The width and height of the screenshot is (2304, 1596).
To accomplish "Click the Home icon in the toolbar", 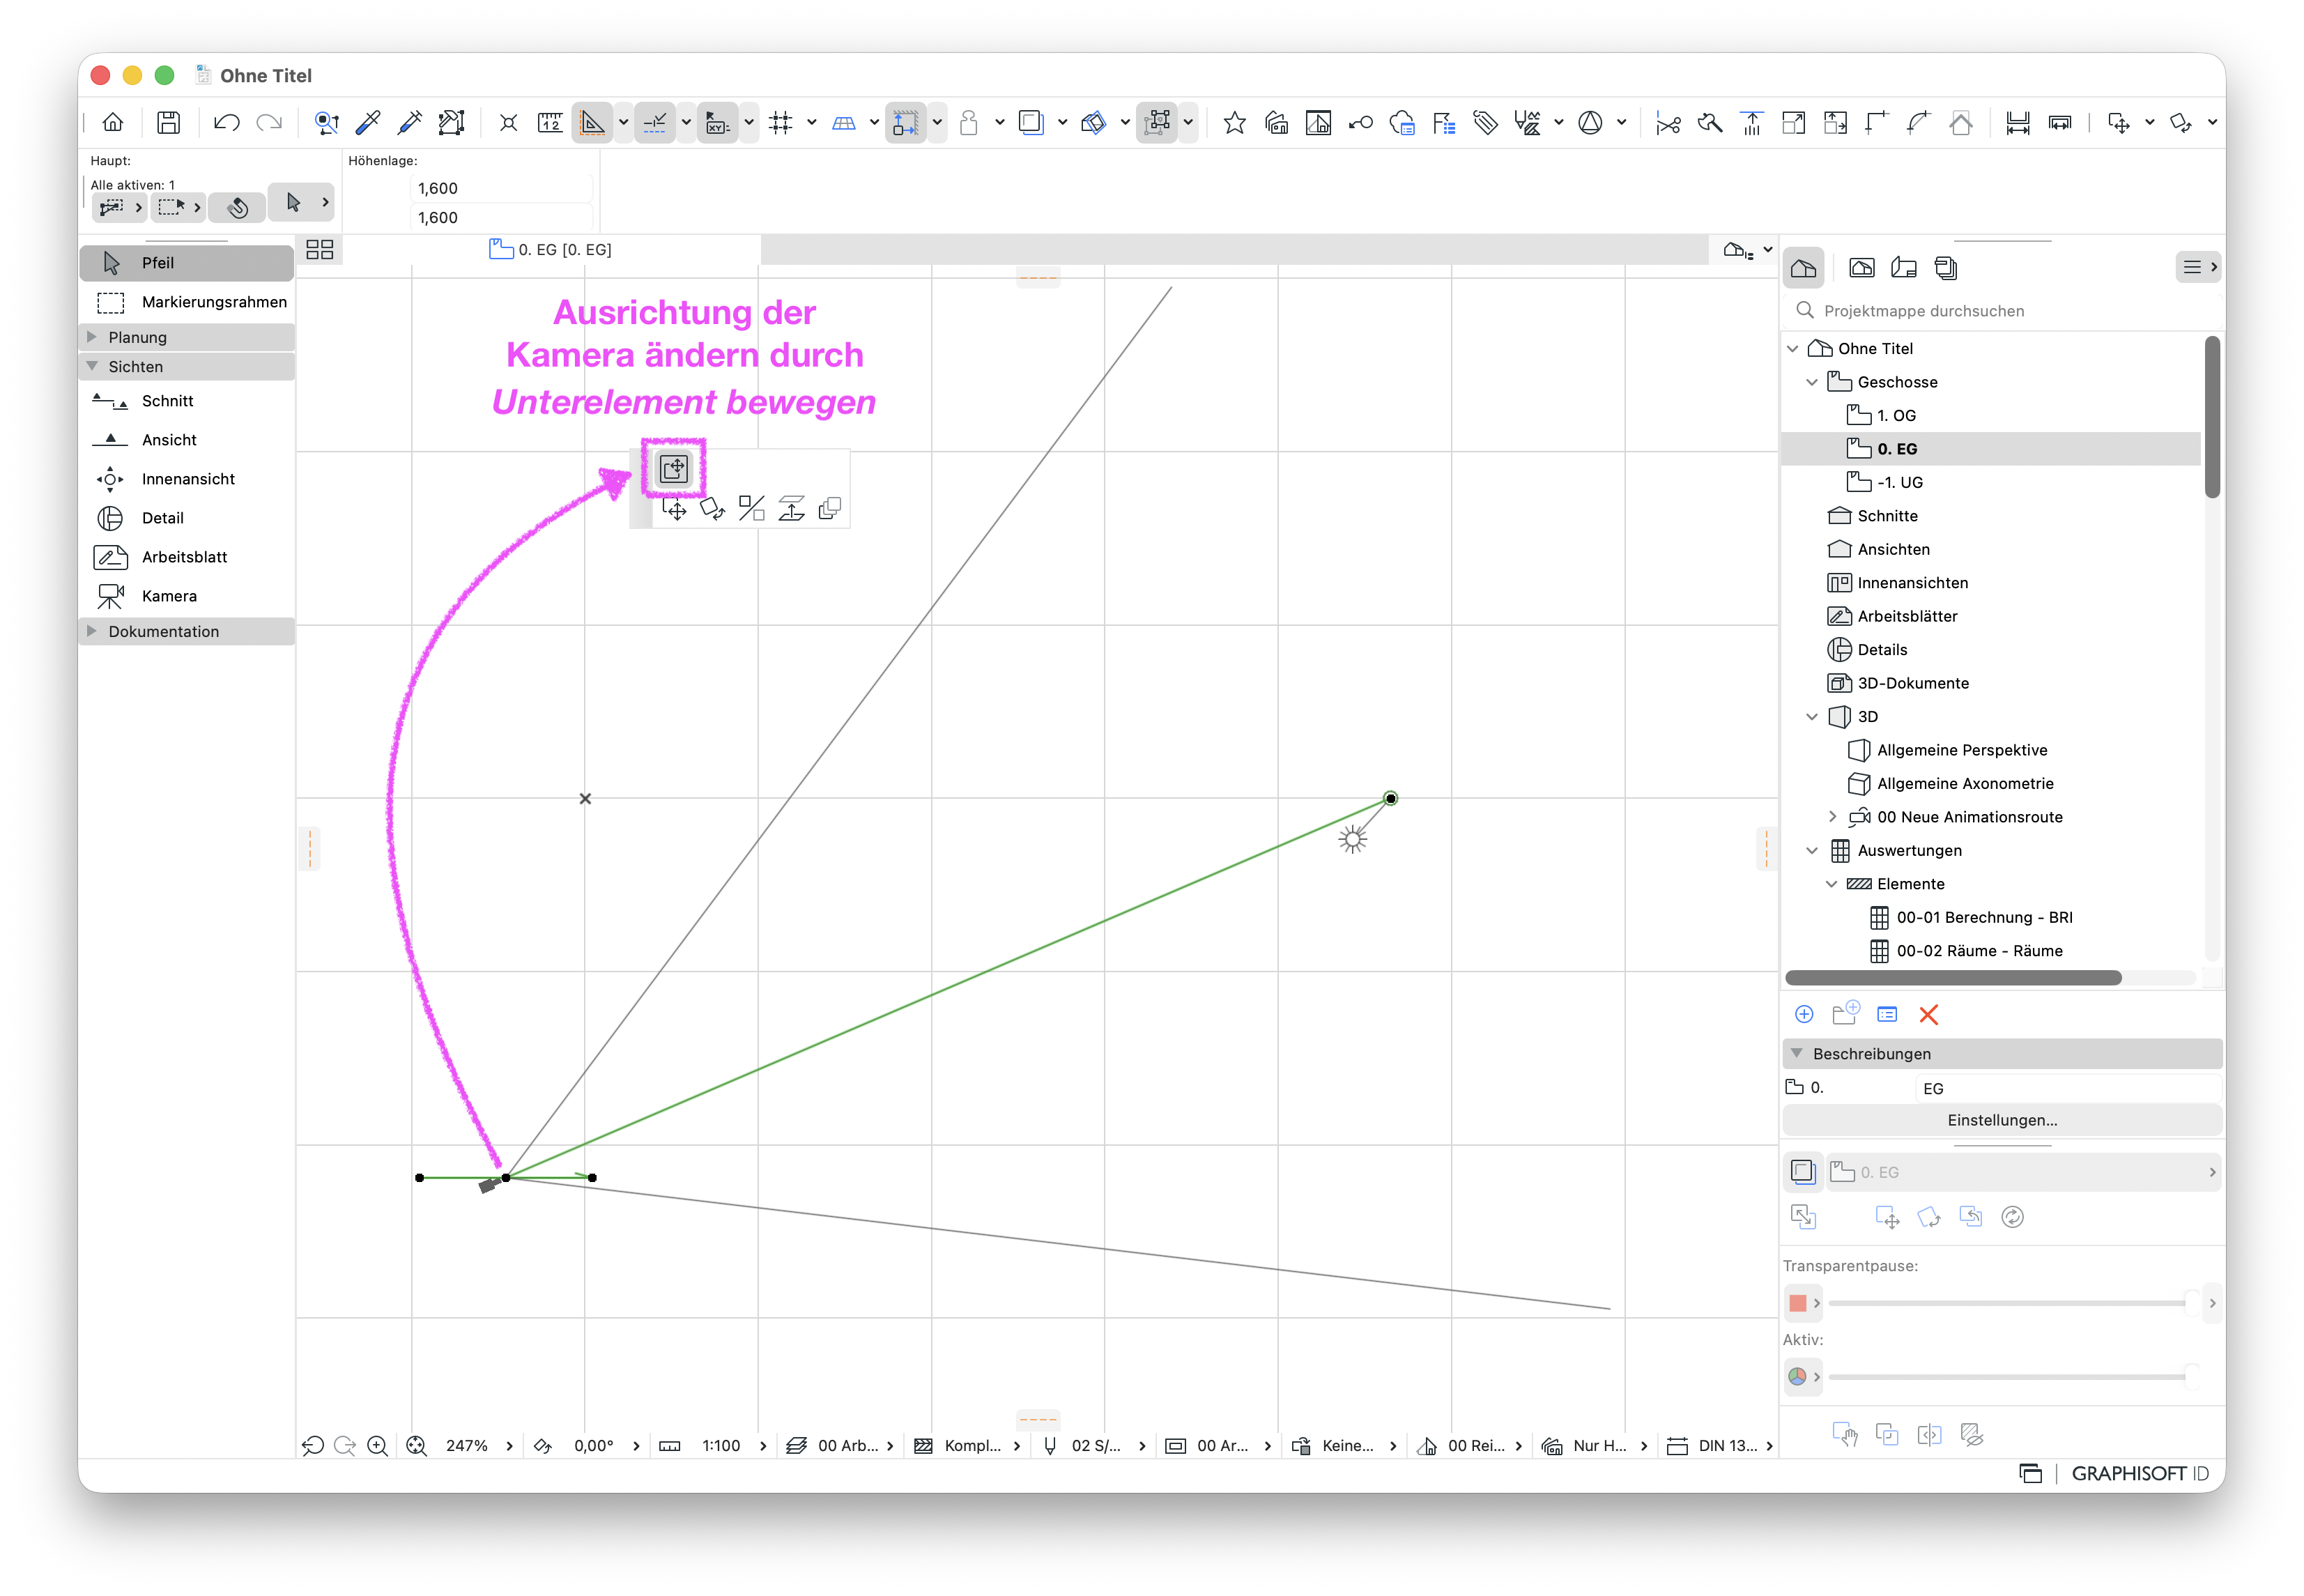I will pyautogui.click(x=113, y=123).
